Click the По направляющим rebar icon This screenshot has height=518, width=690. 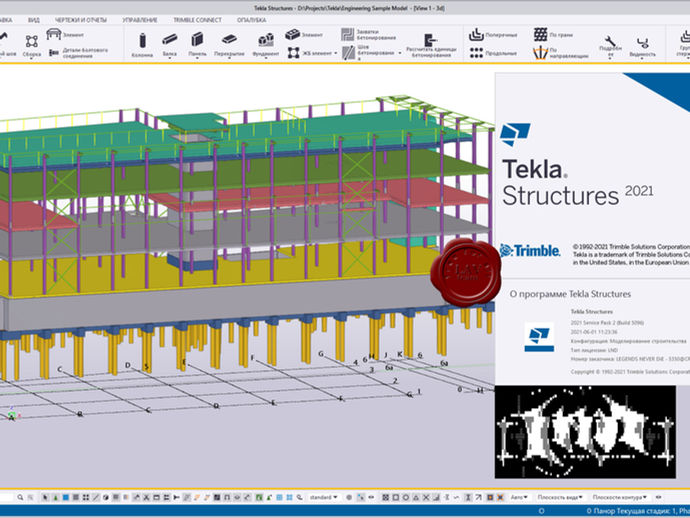pos(540,53)
